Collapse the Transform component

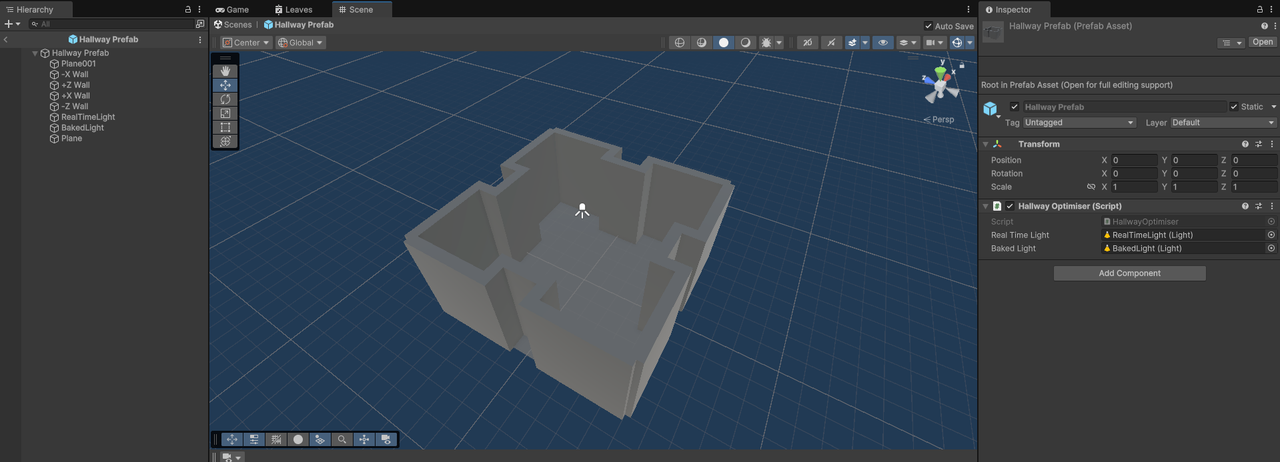point(986,144)
